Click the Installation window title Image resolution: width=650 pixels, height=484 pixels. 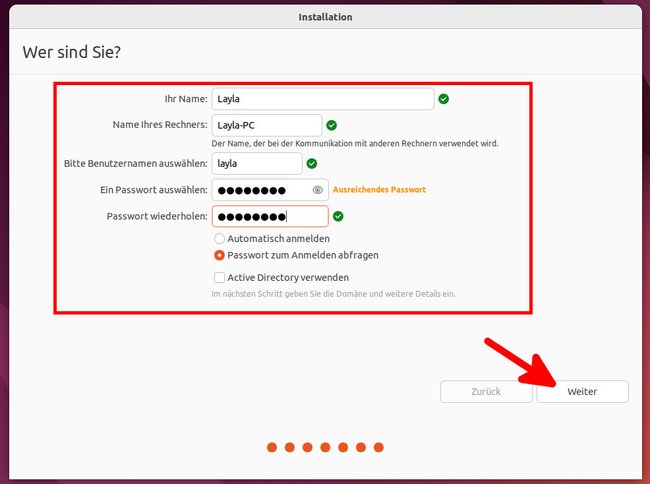[325, 17]
